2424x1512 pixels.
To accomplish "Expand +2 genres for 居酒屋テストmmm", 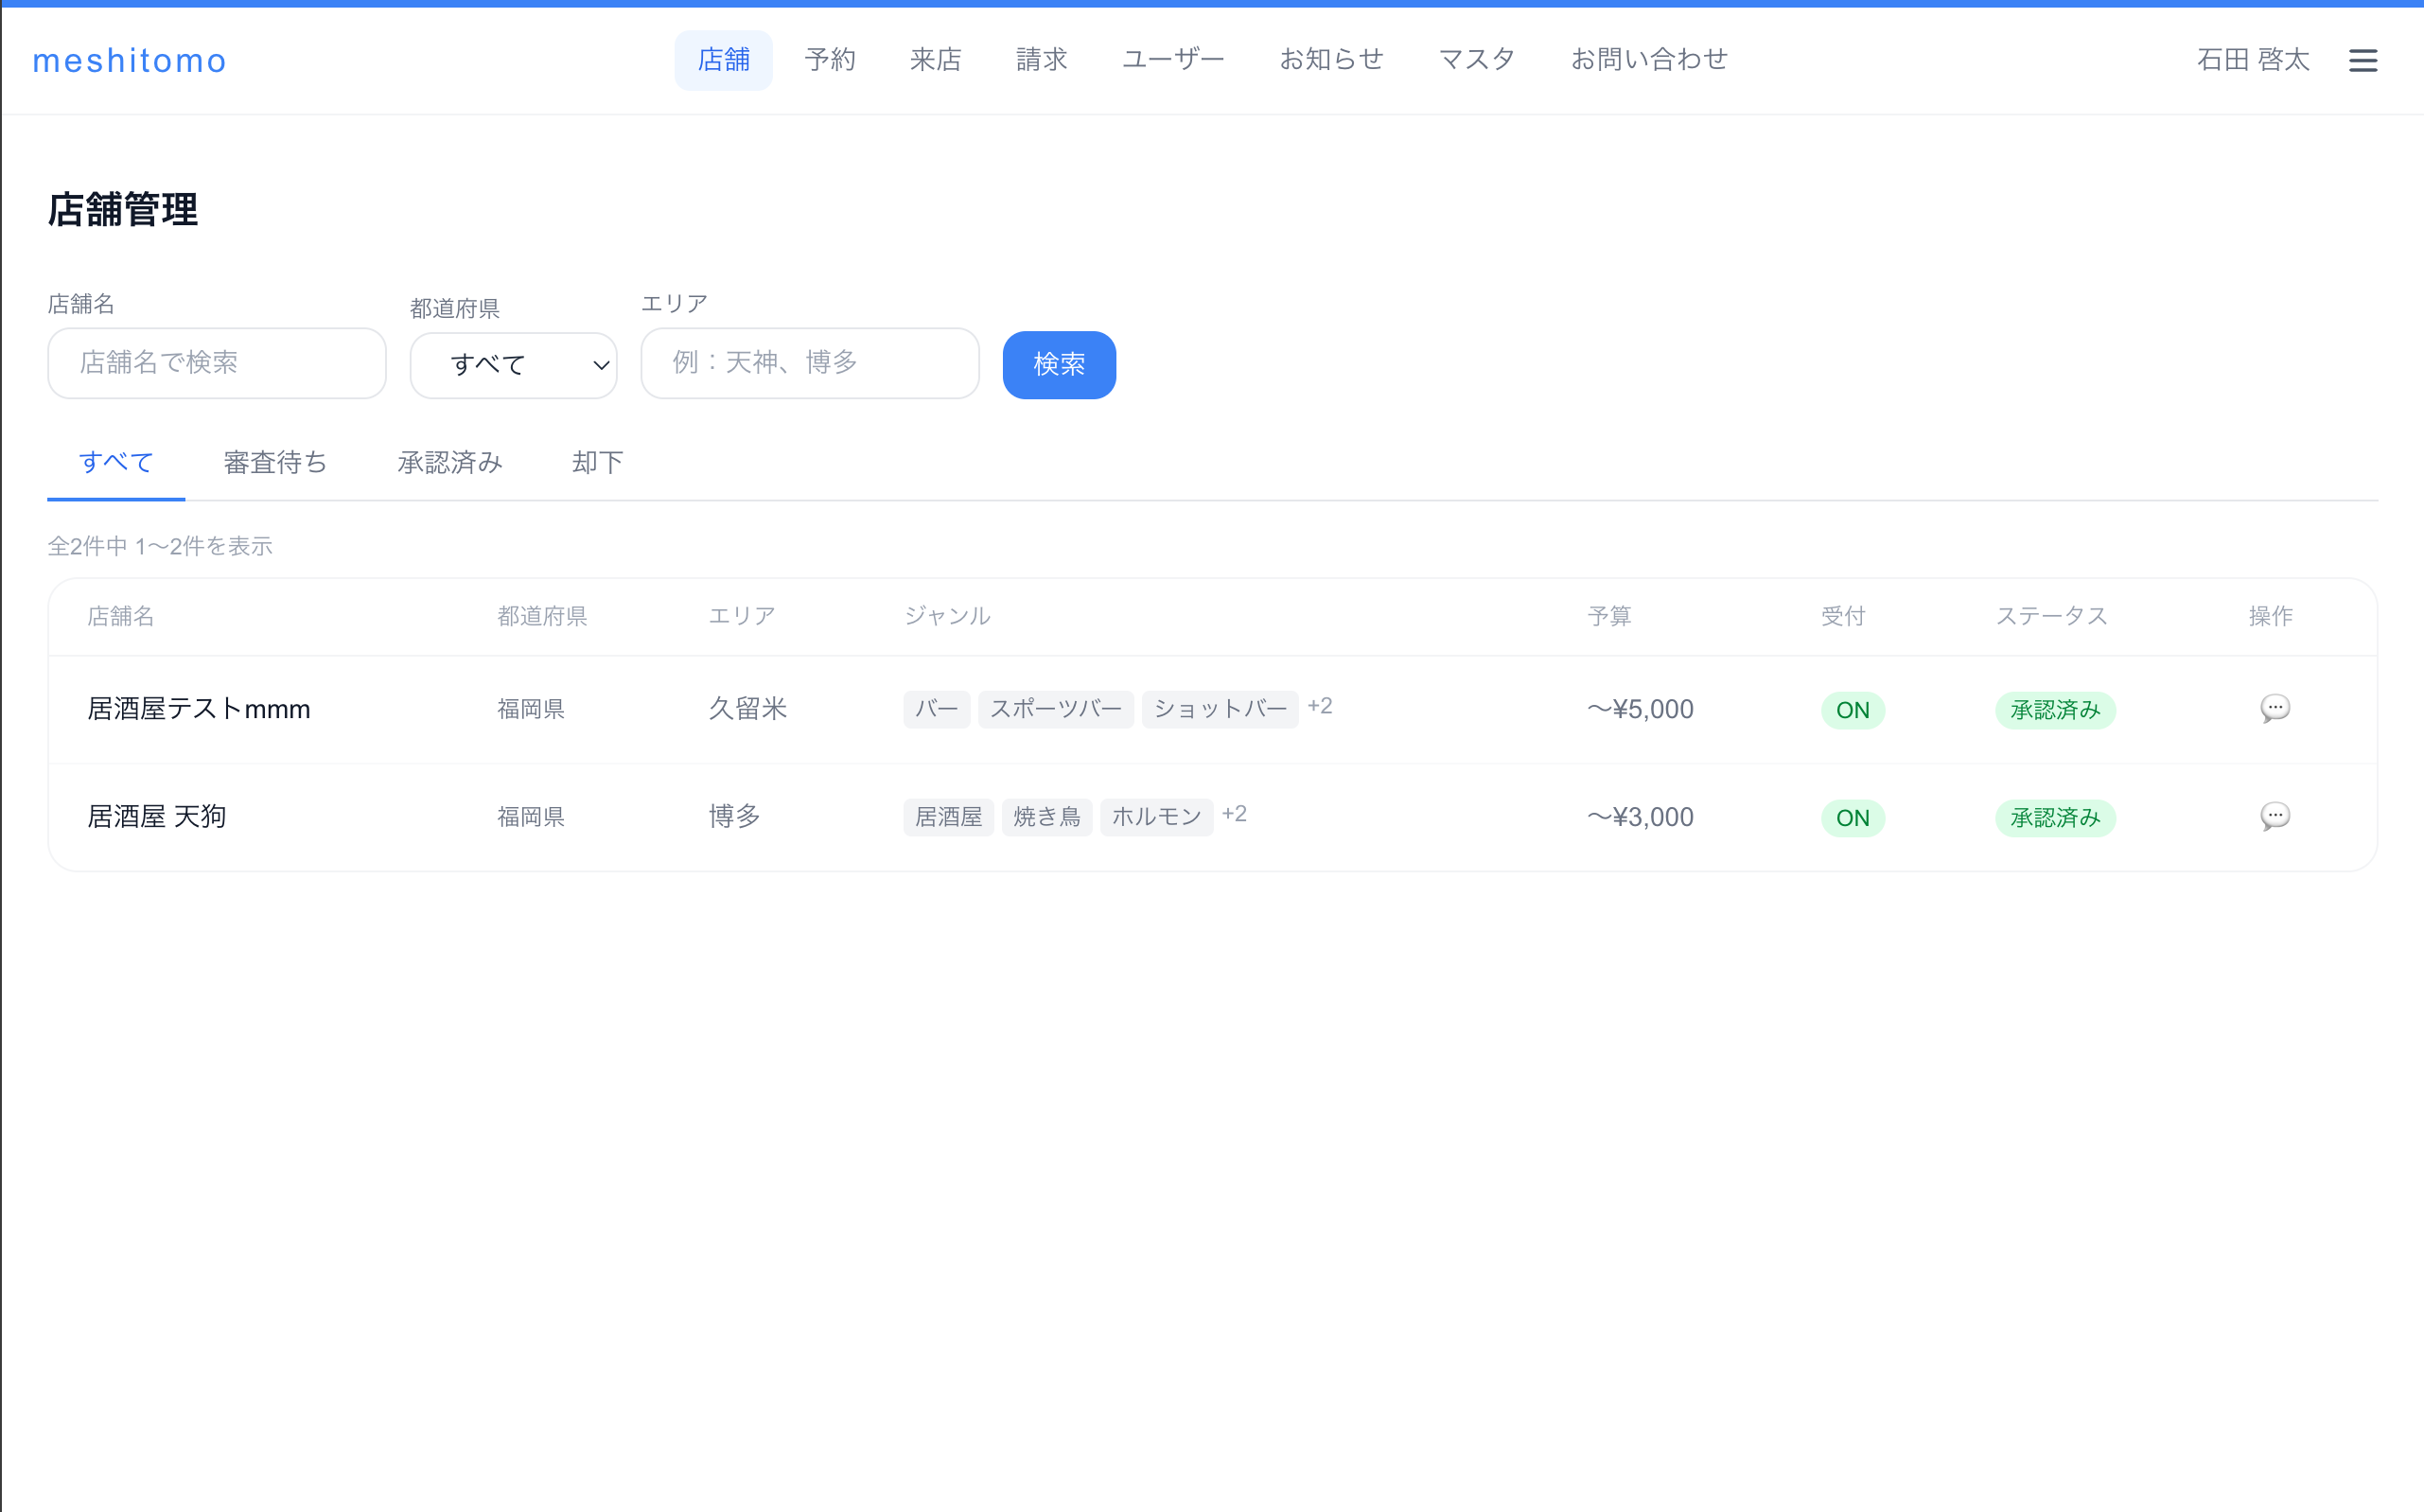I will coord(1320,706).
